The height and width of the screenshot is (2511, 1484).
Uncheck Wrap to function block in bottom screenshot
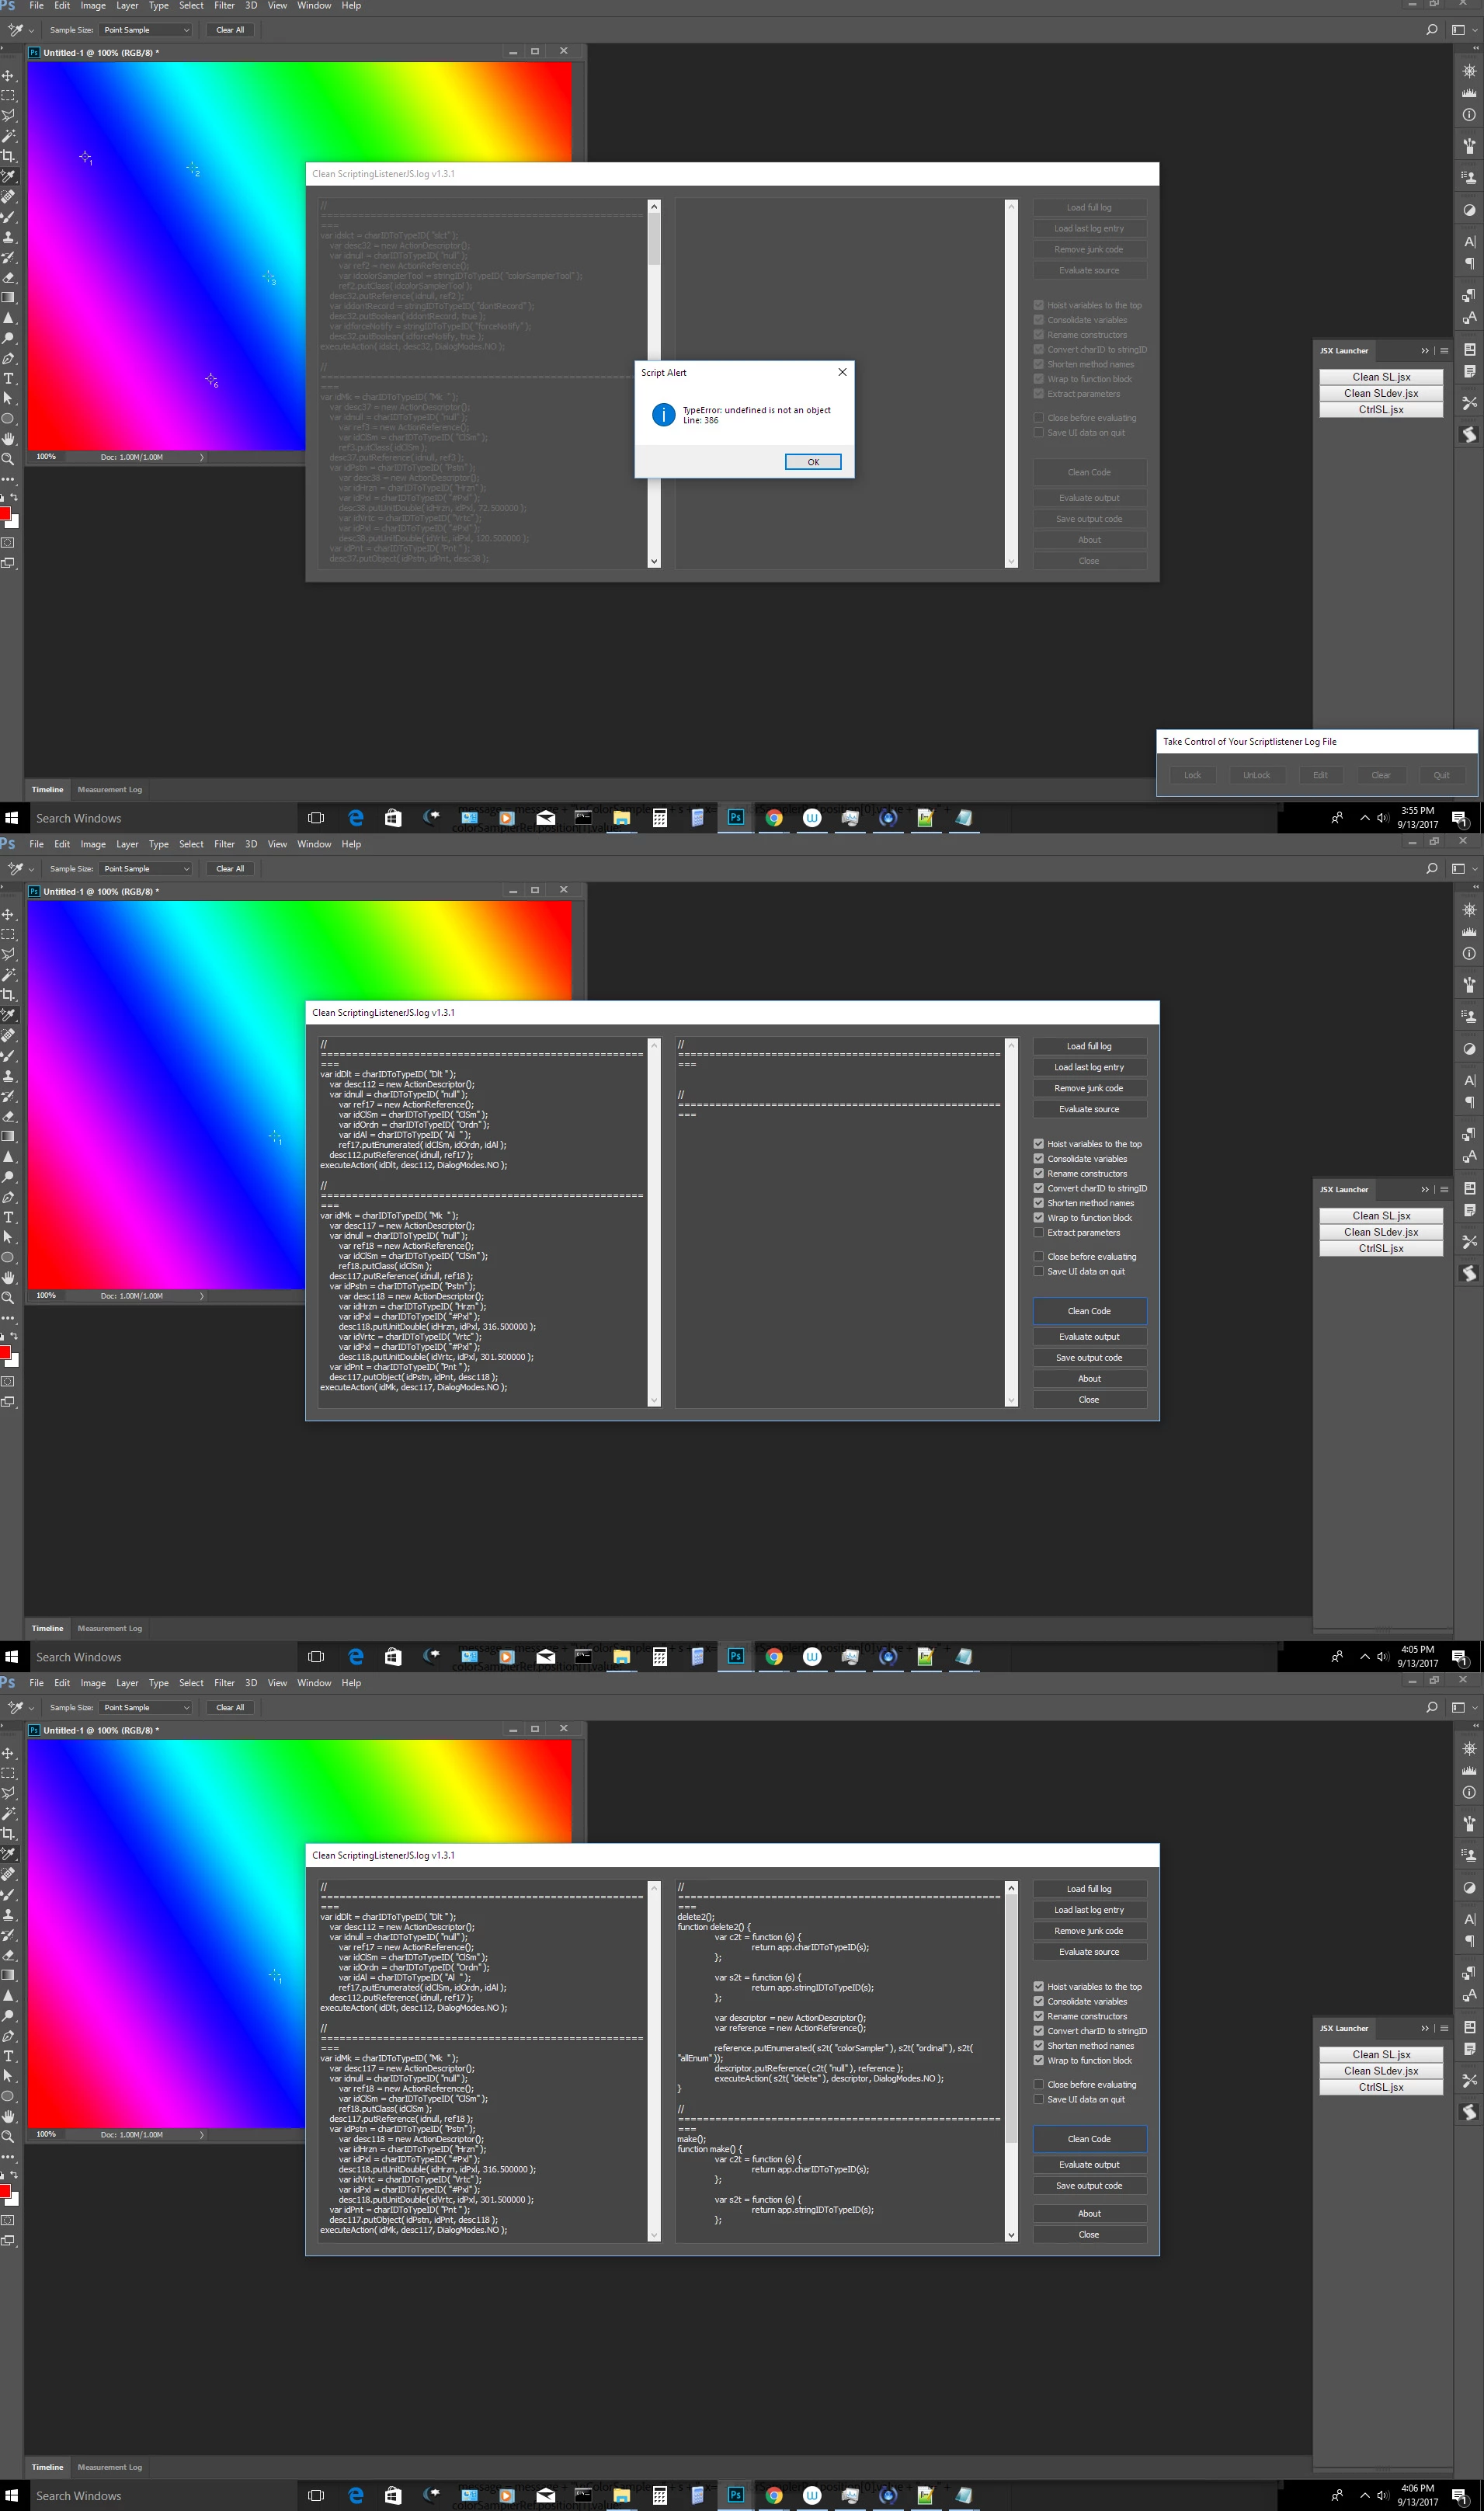(x=1038, y=2060)
